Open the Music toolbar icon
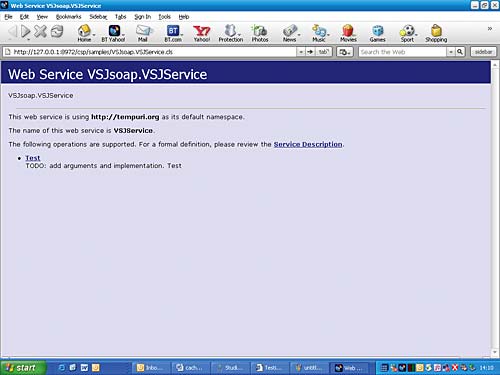 click(x=319, y=33)
